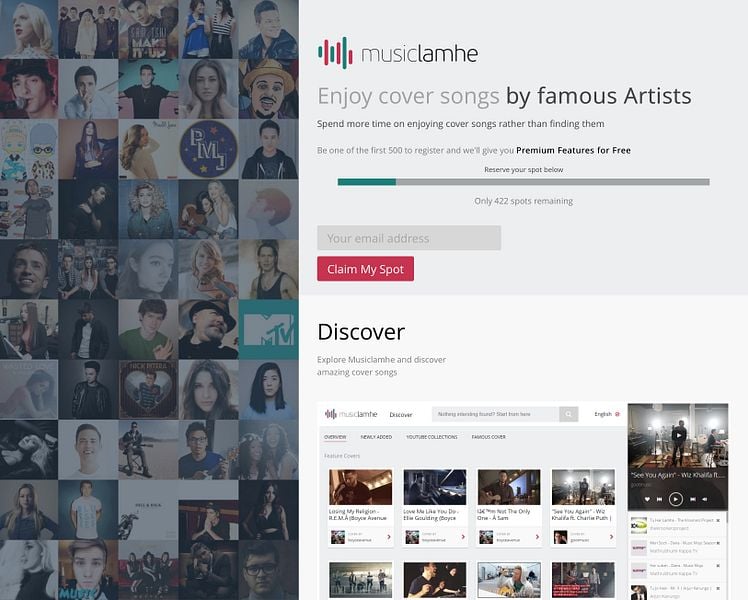Click the preview search box placeholder

495,414
